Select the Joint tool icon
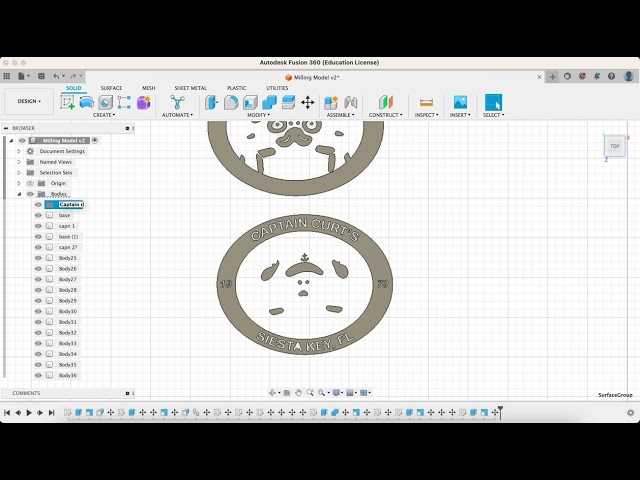The width and height of the screenshot is (640, 480). tap(350, 102)
